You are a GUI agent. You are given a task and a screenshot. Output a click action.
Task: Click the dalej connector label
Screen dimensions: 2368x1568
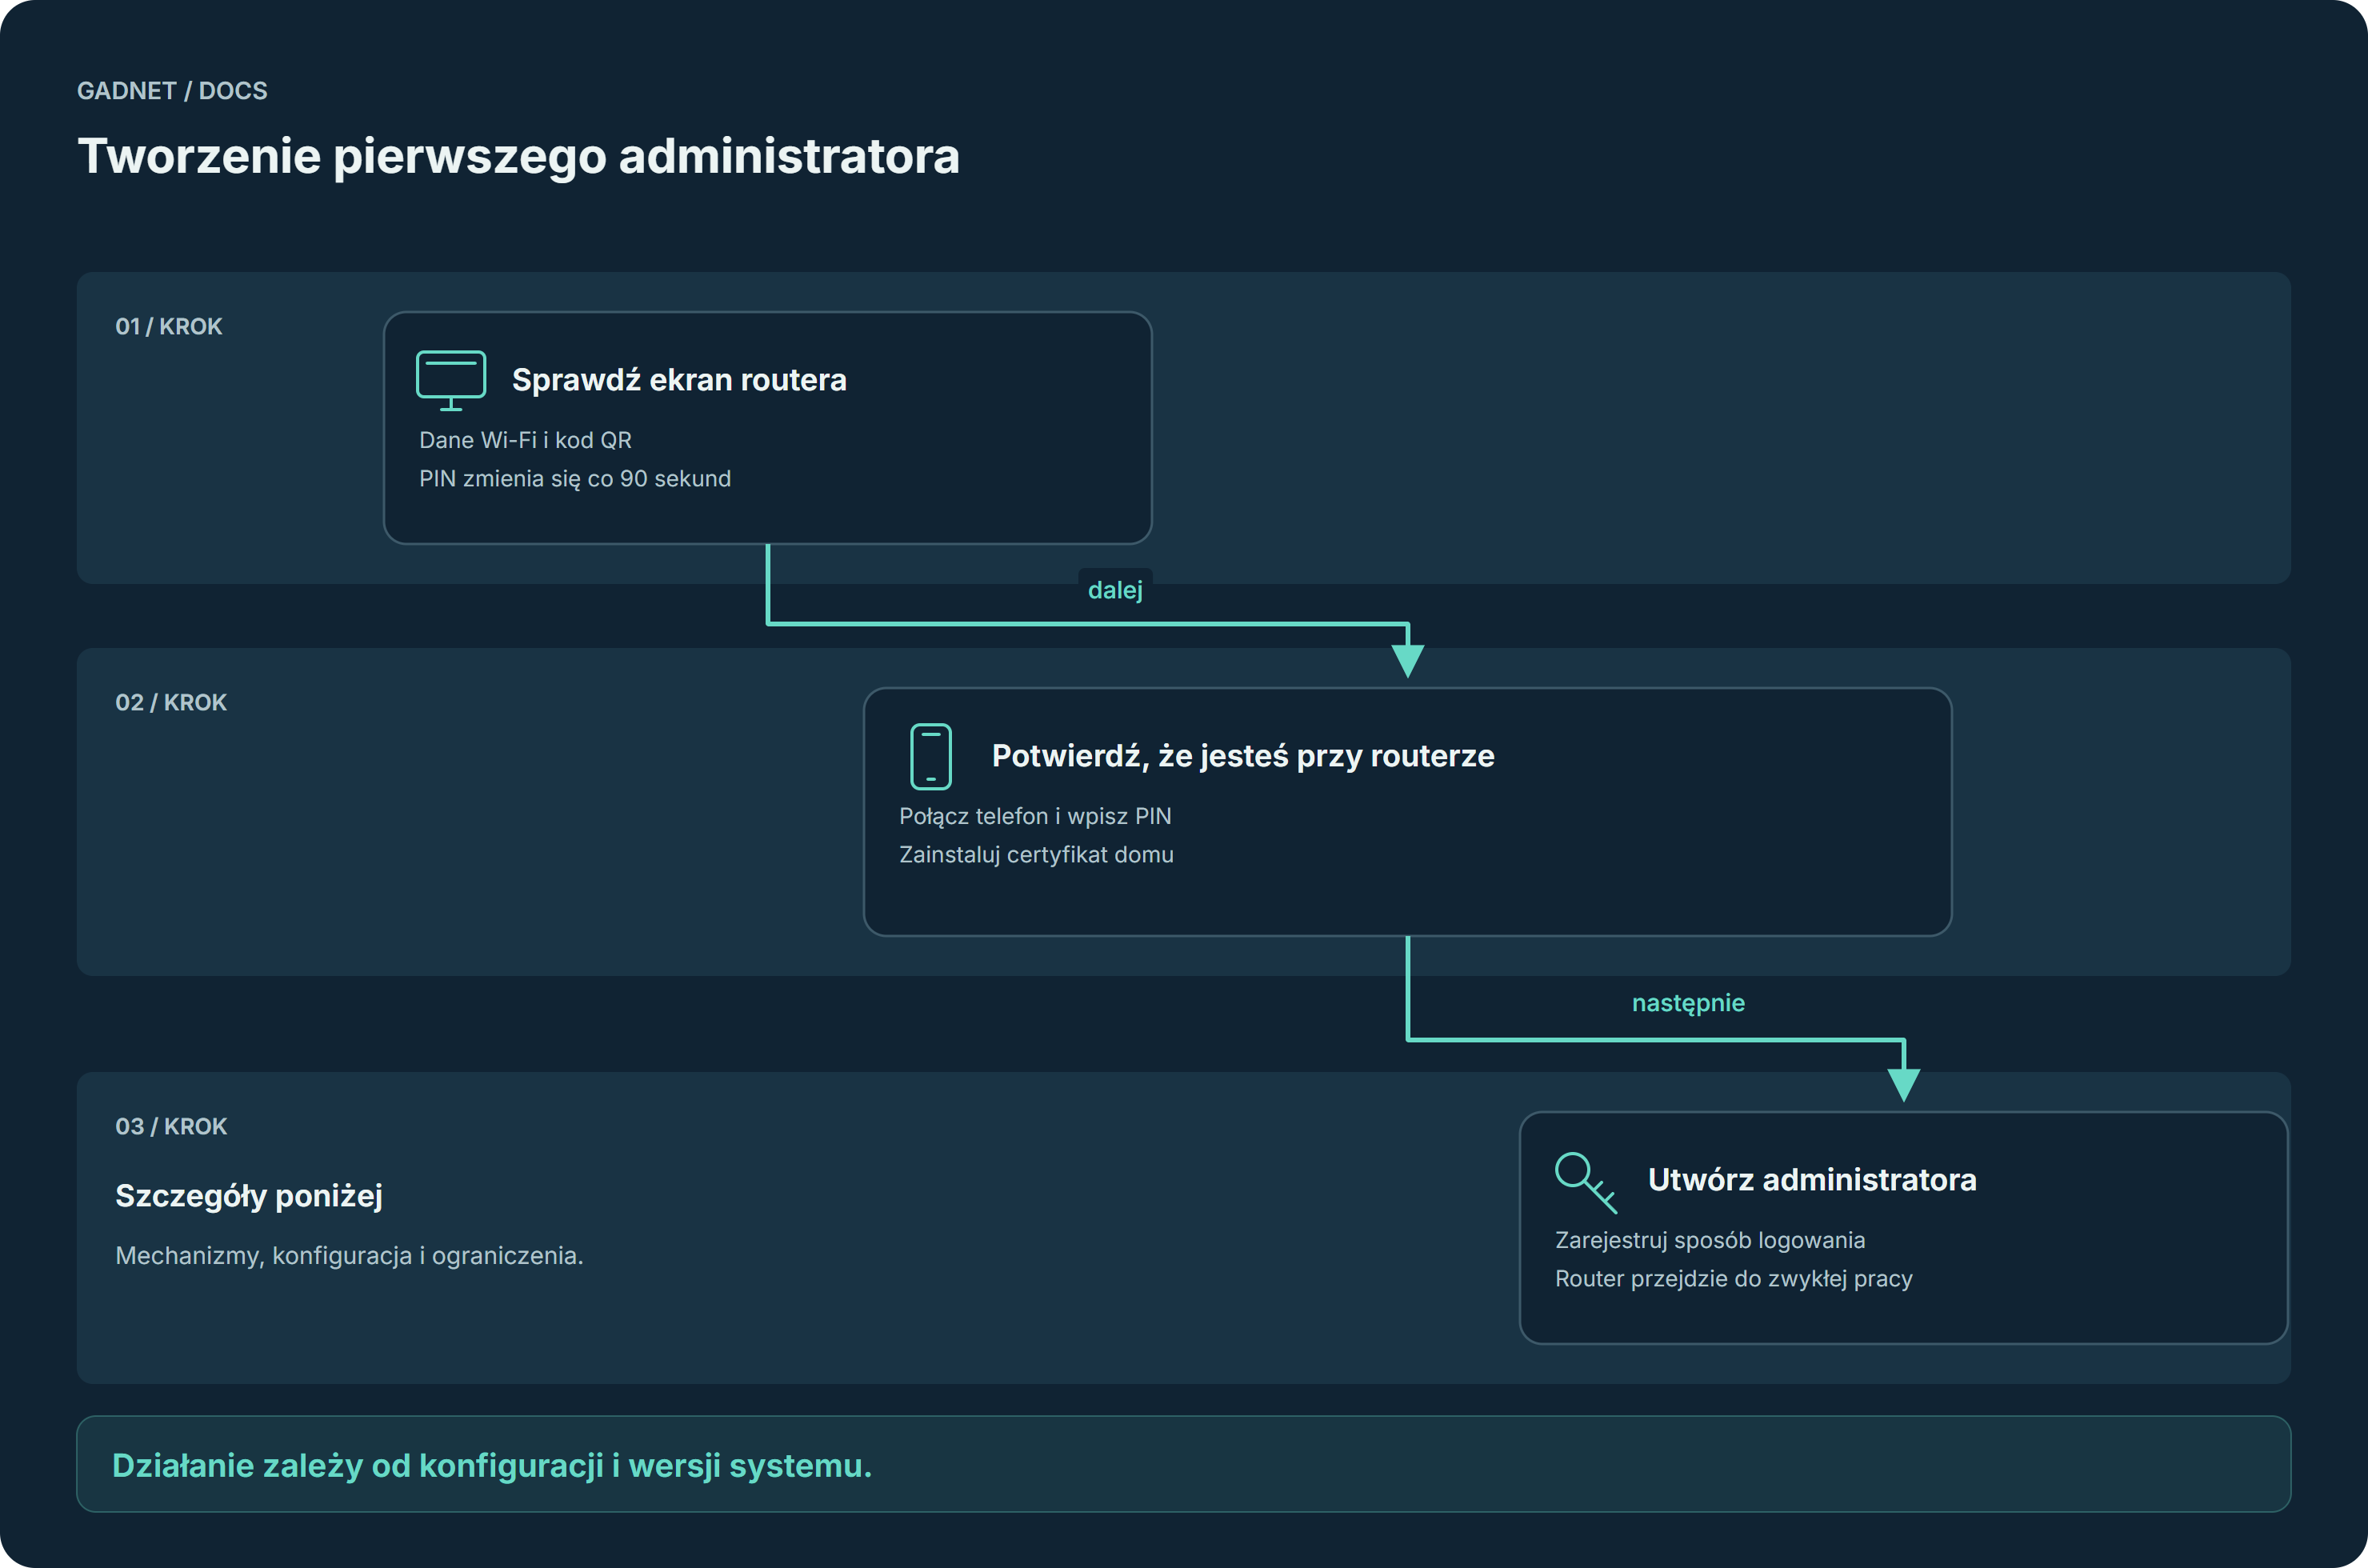coord(1115,590)
